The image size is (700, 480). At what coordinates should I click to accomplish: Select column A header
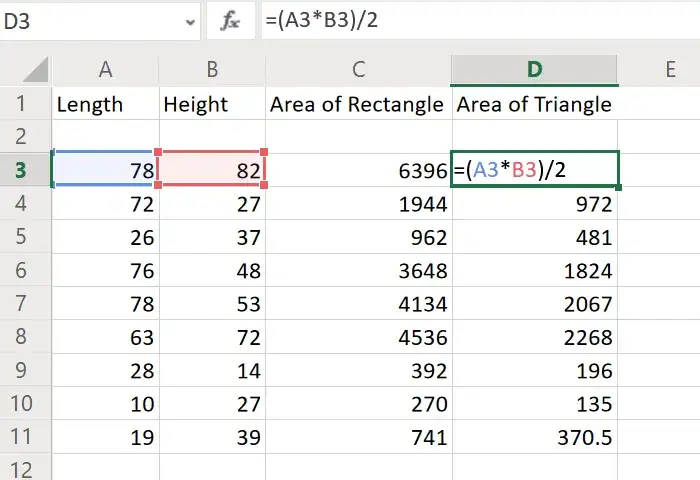click(105, 68)
